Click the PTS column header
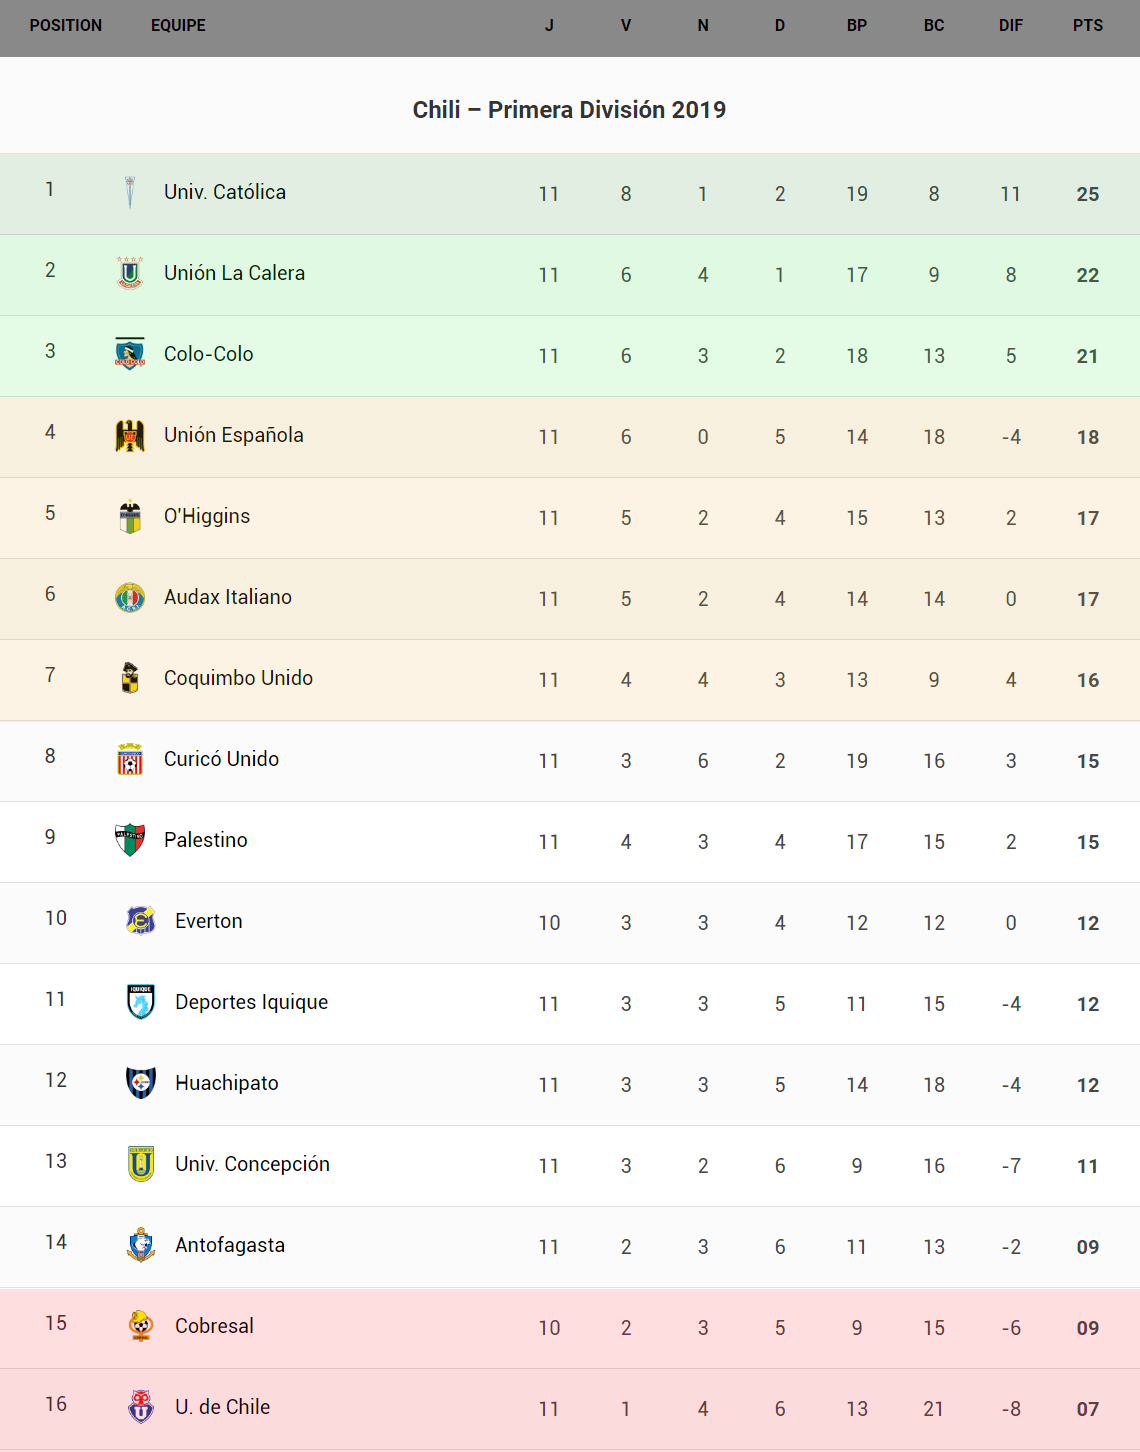The image size is (1140, 1452). pos(1088,26)
